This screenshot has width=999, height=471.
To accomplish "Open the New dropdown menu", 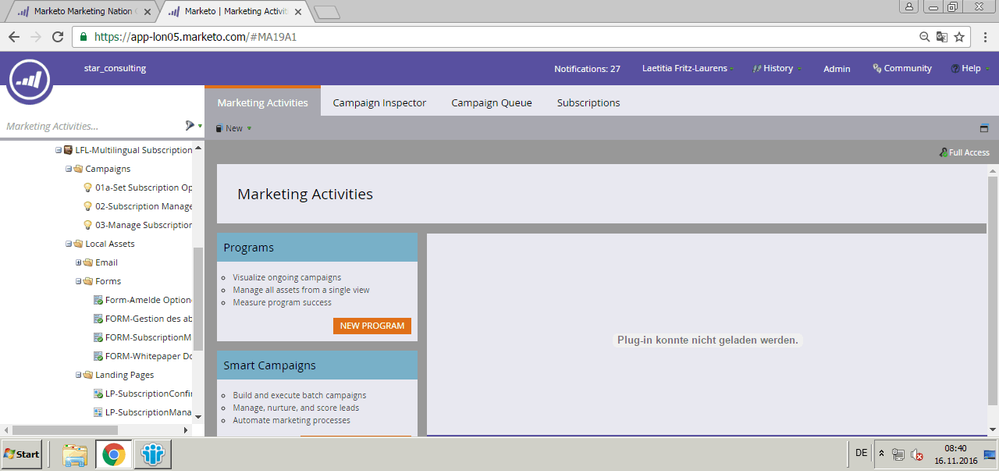I will (x=234, y=128).
